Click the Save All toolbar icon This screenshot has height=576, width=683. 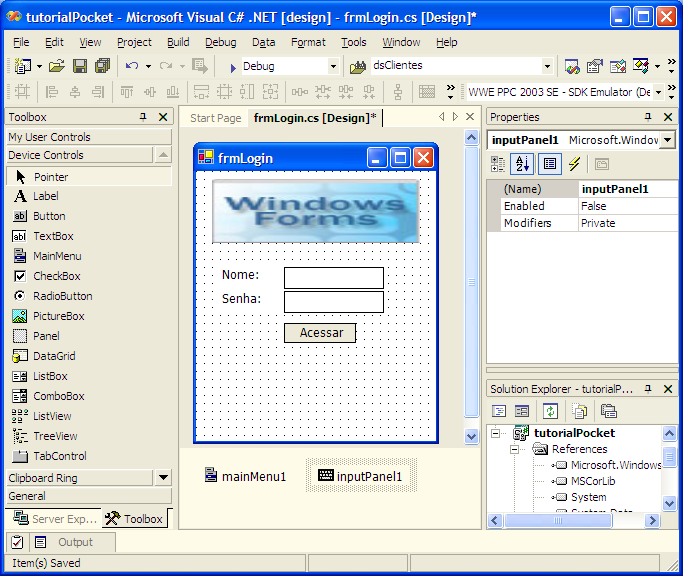(x=102, y=66)
